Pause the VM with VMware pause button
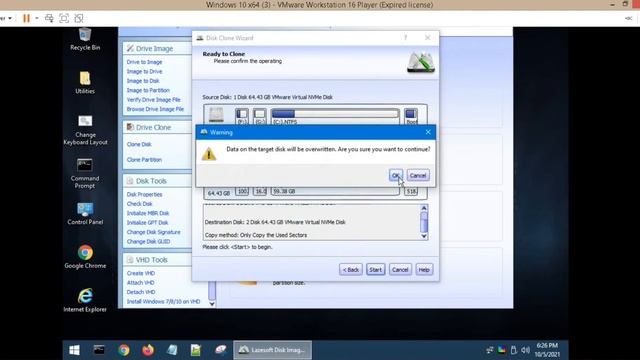The height and width of the screenshot is (360, 640). 27,18
